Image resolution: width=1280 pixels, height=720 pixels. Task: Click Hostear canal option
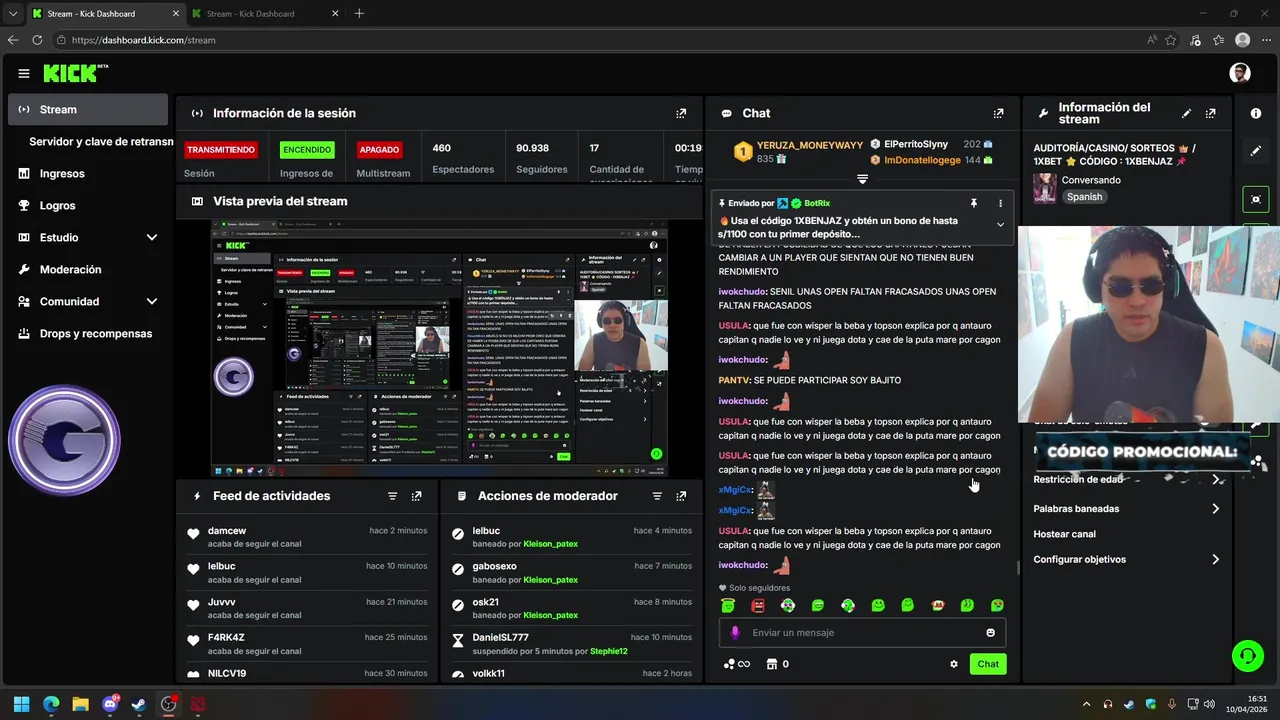tap(1065, 534)
